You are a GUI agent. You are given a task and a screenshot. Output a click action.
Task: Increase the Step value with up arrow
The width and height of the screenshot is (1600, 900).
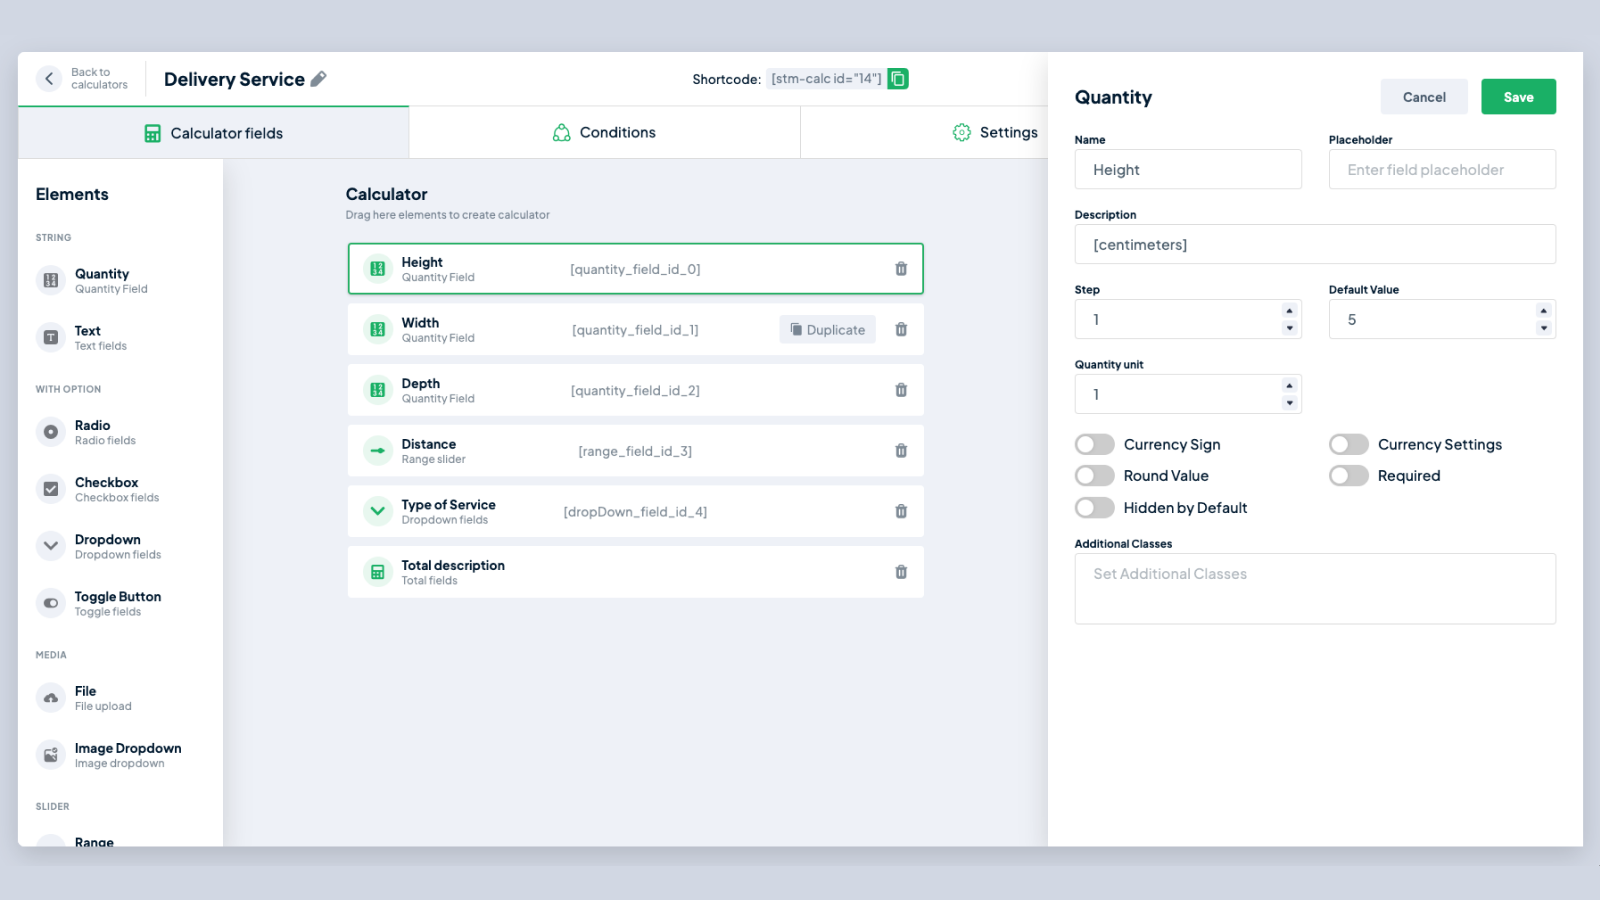pyautogui.click(x=1289, y=311)
